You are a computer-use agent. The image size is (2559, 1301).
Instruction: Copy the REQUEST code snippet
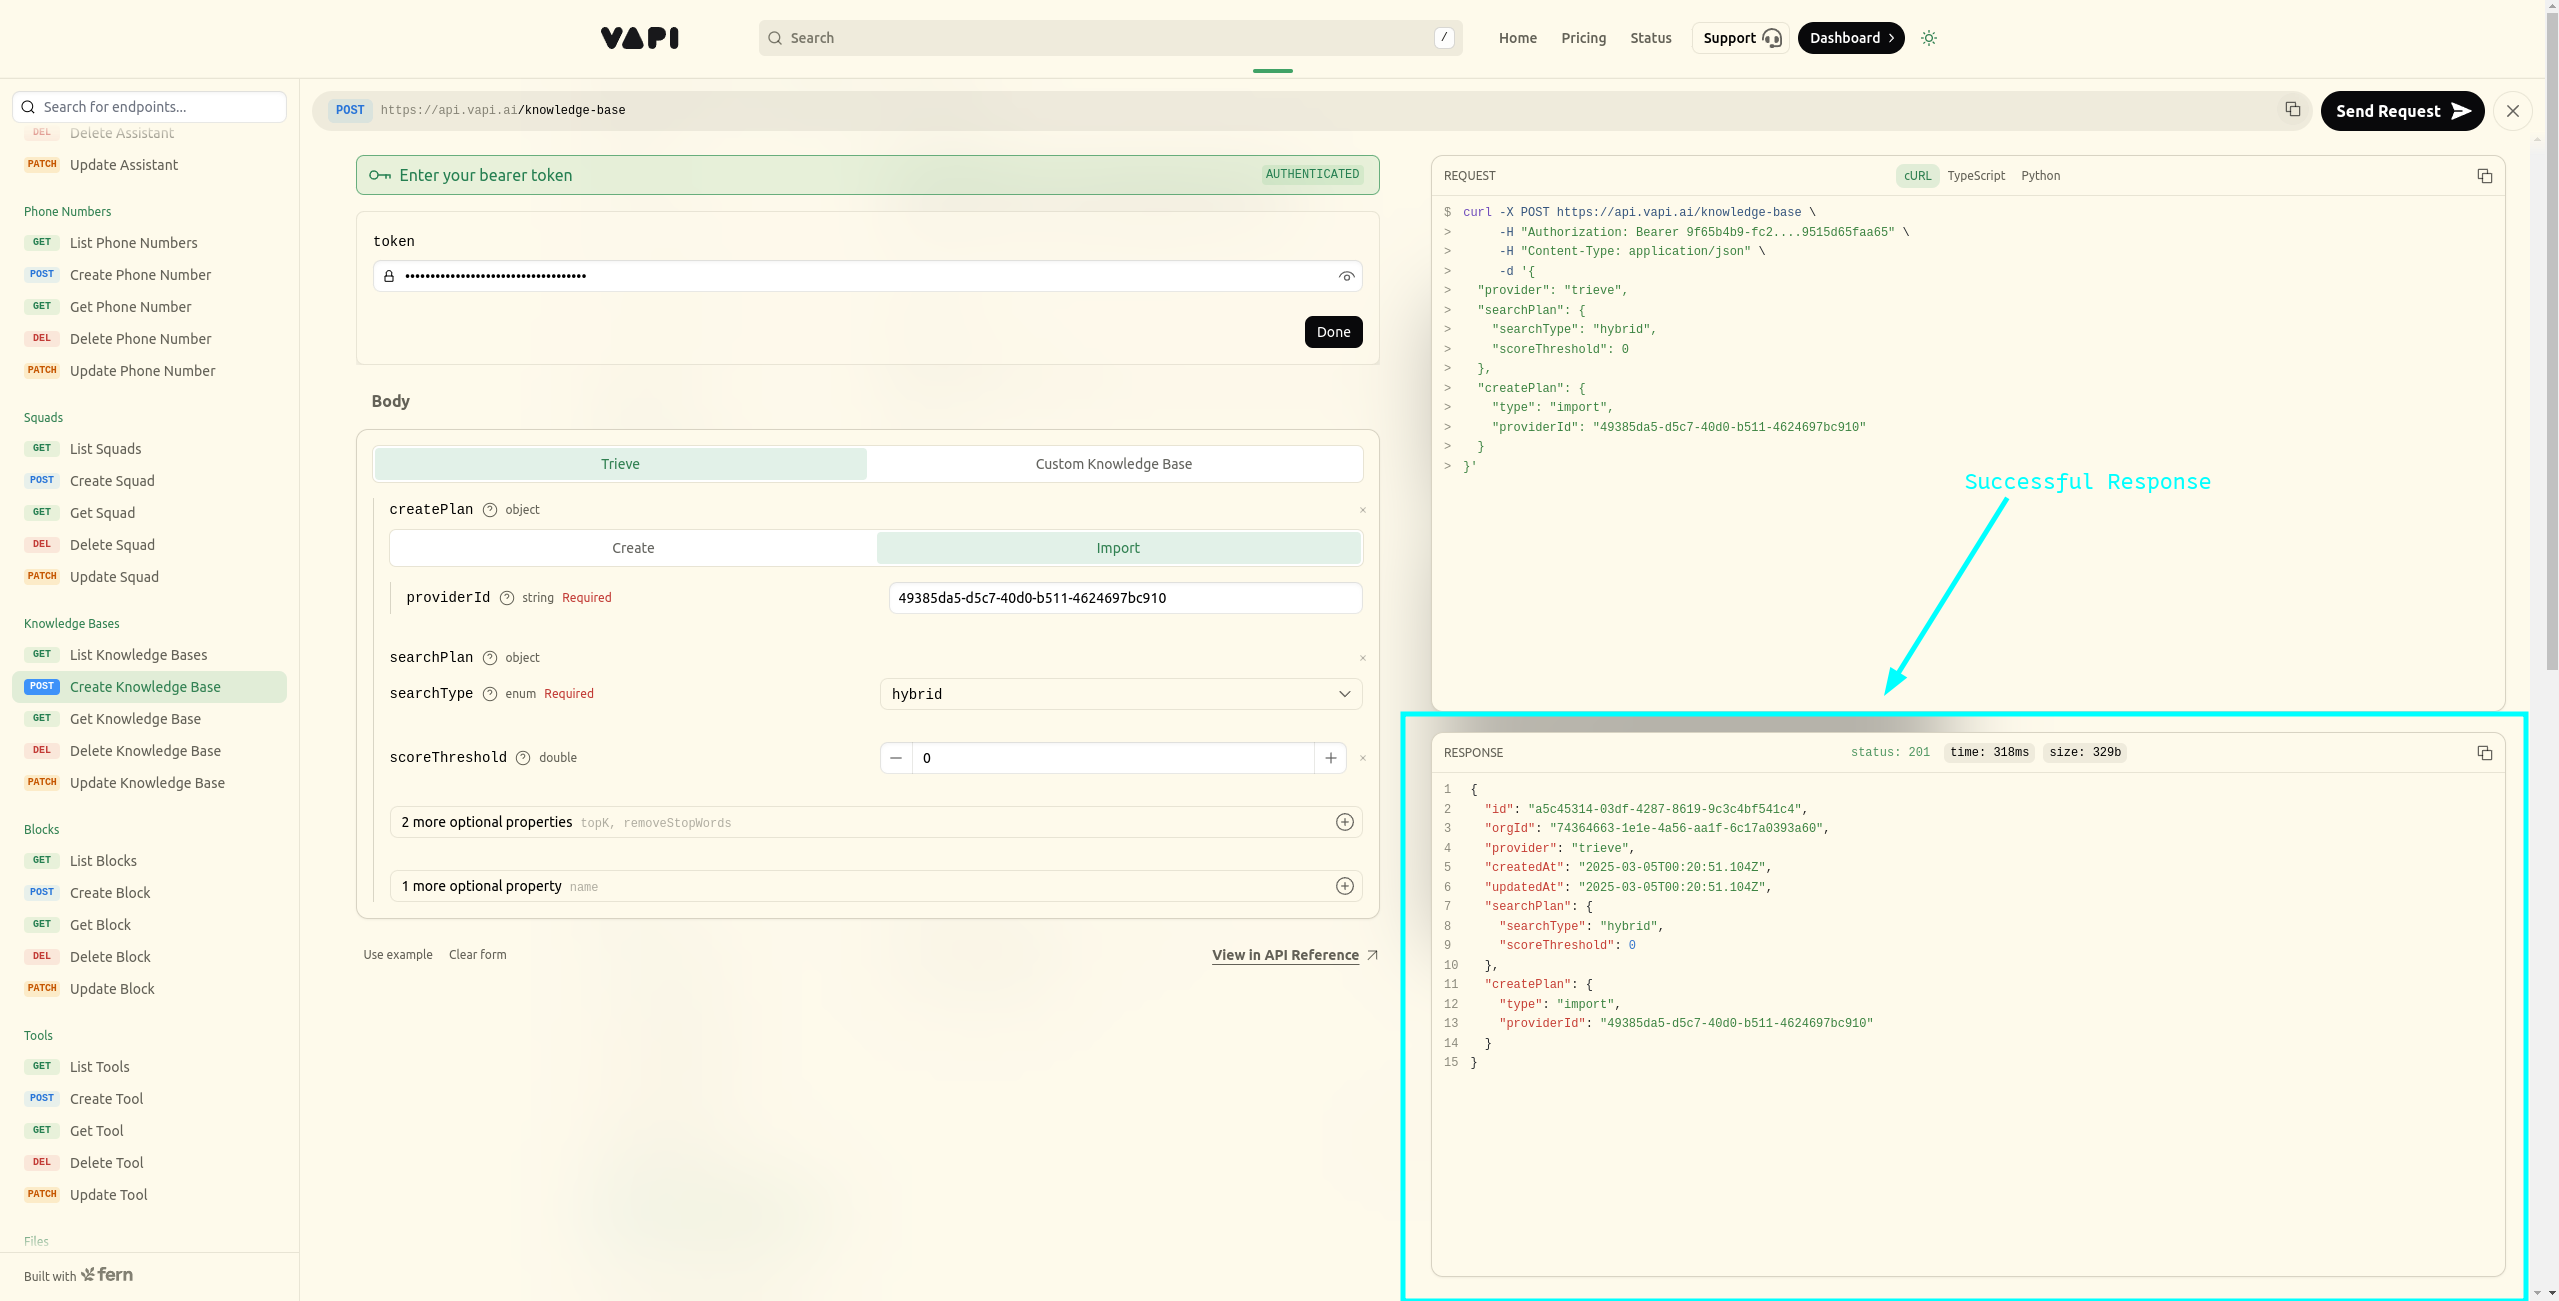pyautogui.click(x=2484, y=176)
